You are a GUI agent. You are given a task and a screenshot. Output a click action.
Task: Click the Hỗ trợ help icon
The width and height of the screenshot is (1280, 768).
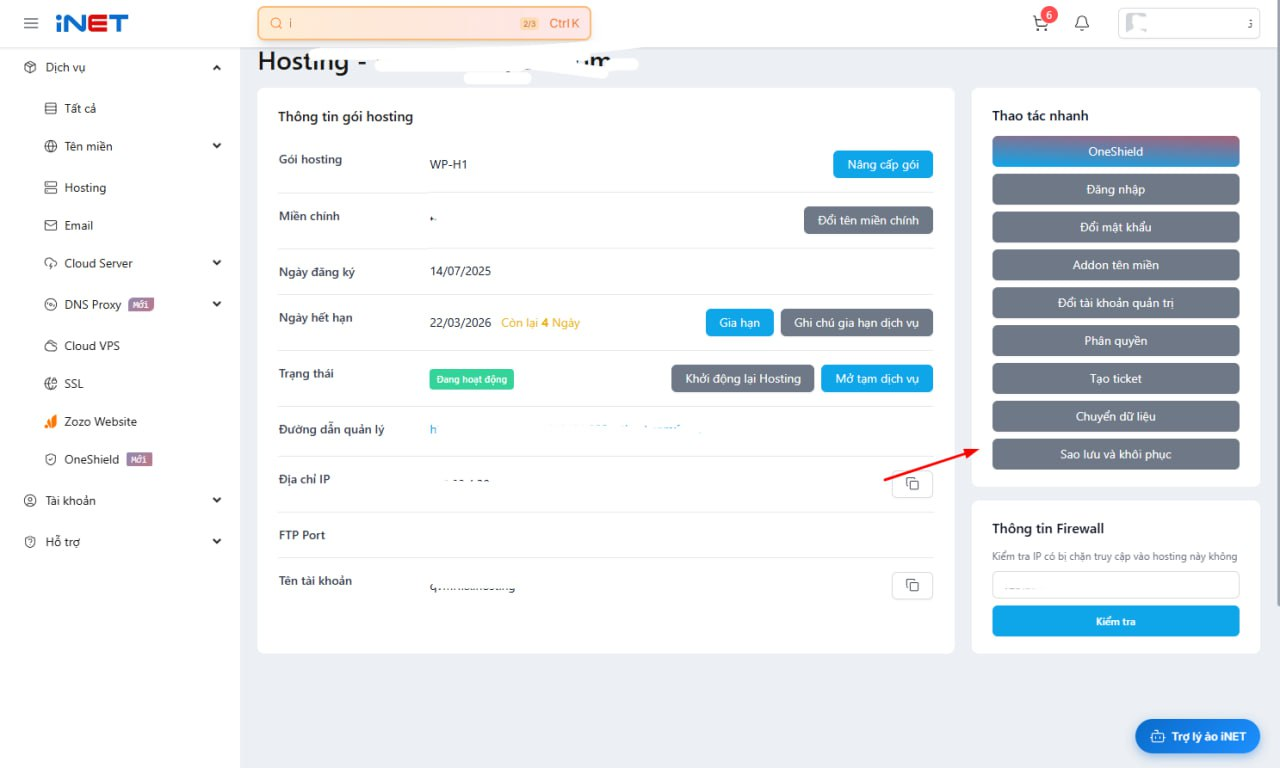30,542
